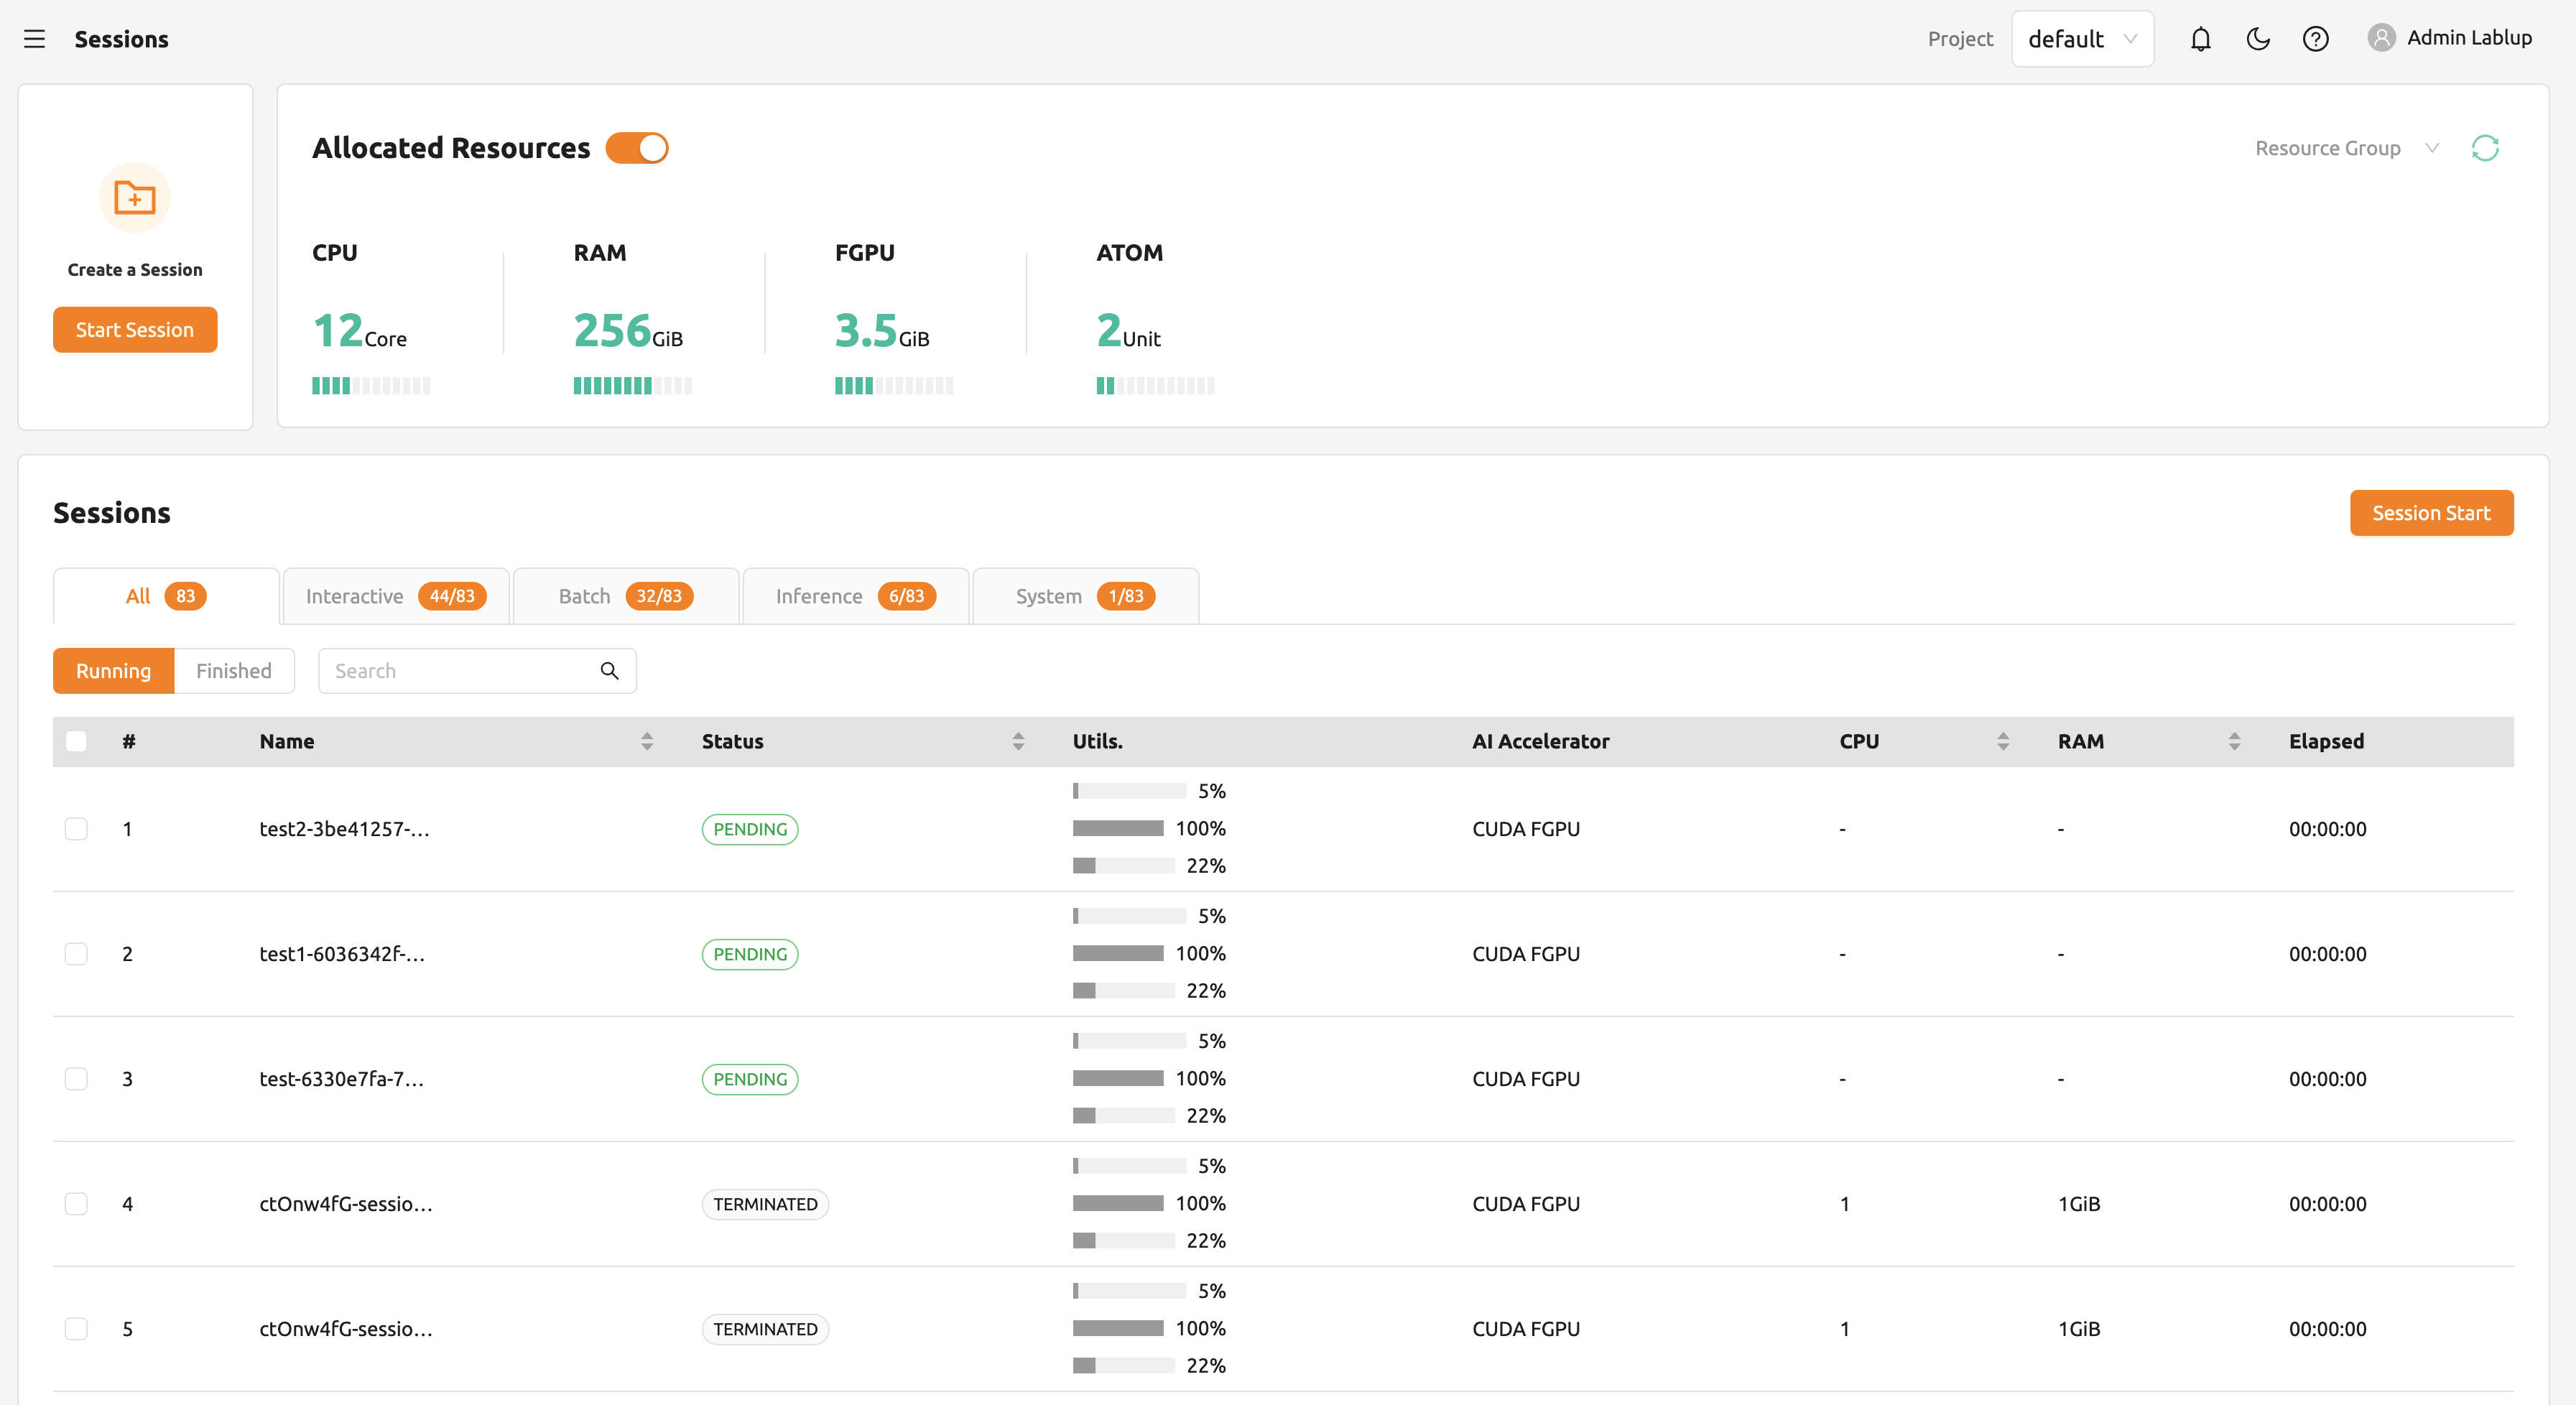Click elapsed time 00:00:00 in row 2

tap(2327, 954)
